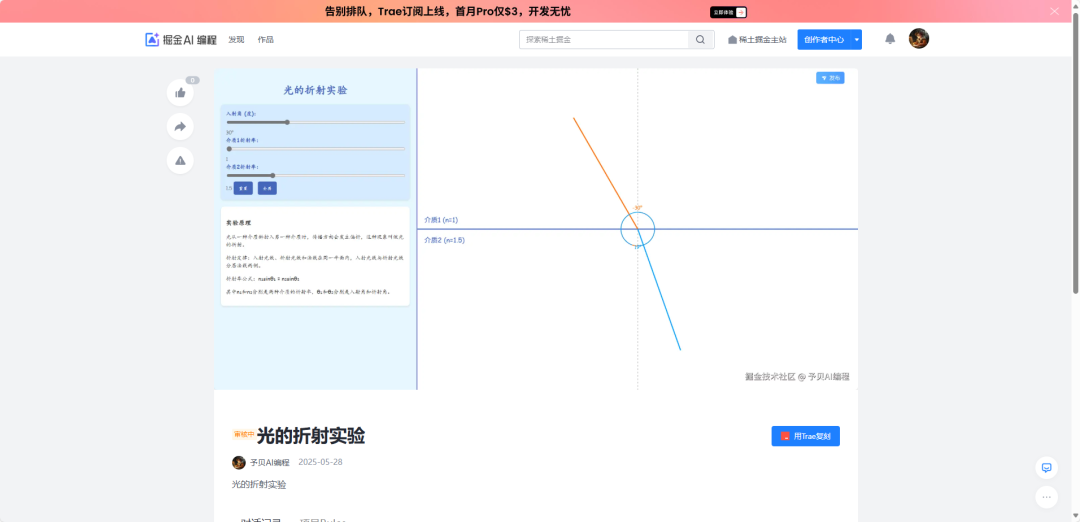Adjust the 入射角 slider
Image resolution: width=1080 pixels, height=522 pixels.
click(315, 122)
